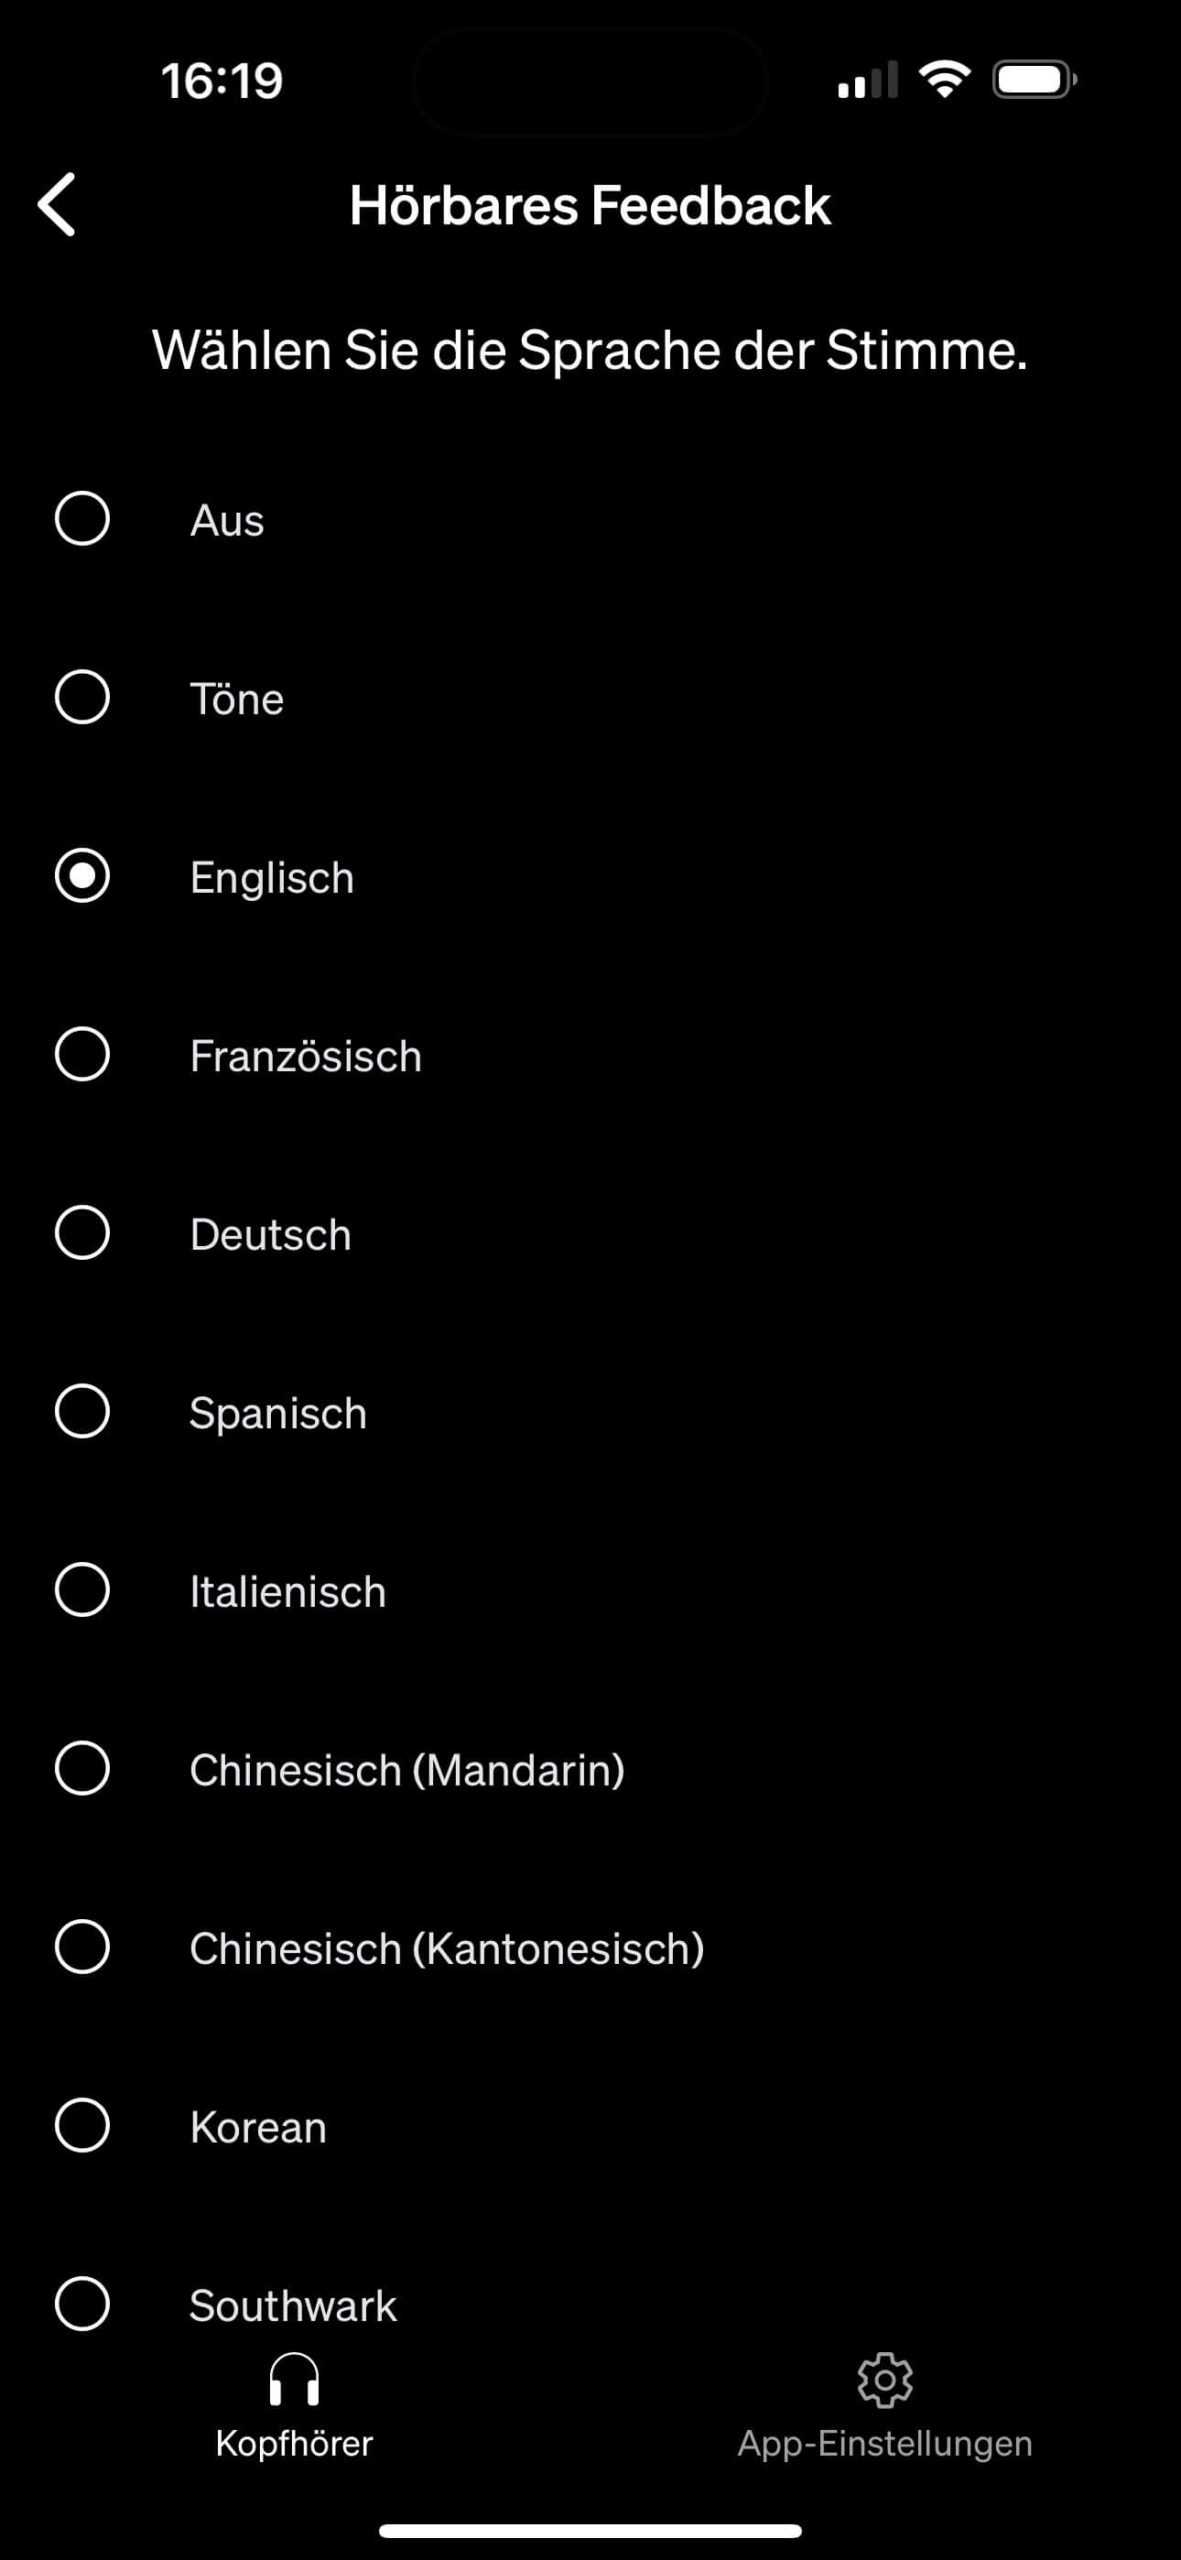Tap the Wi-Fi status icon
Screen dimensions: 1181x2560
click(945, 79)
